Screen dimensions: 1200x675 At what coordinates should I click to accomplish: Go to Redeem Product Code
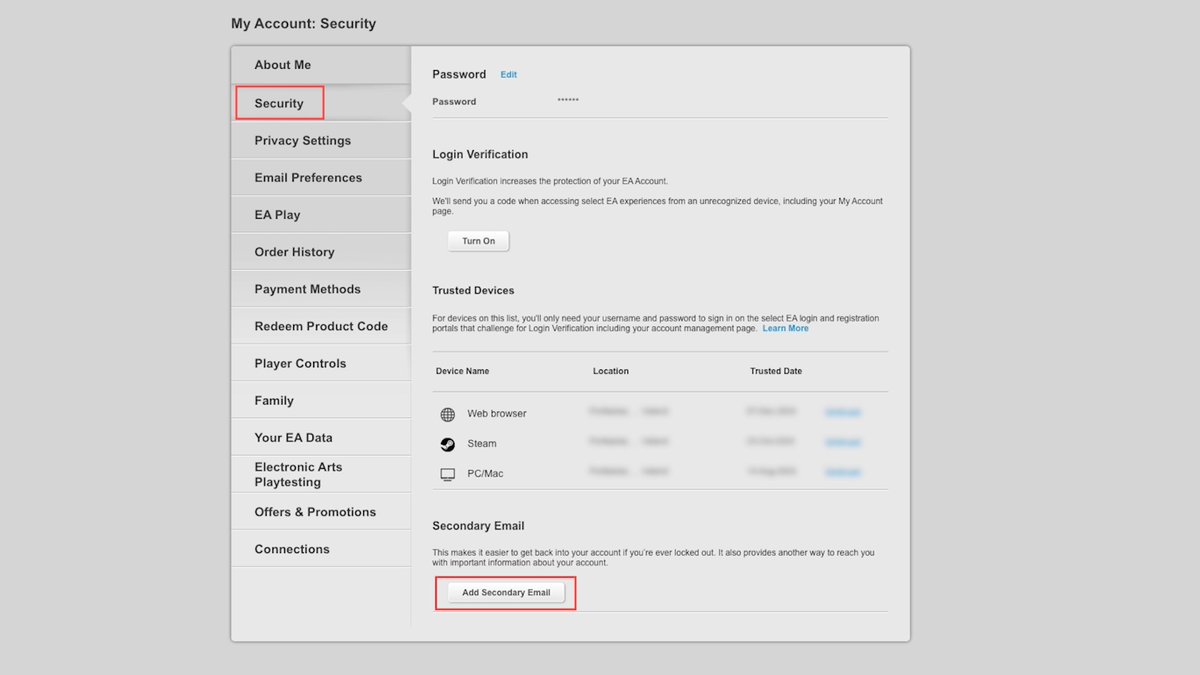click(x=321, y=326)
